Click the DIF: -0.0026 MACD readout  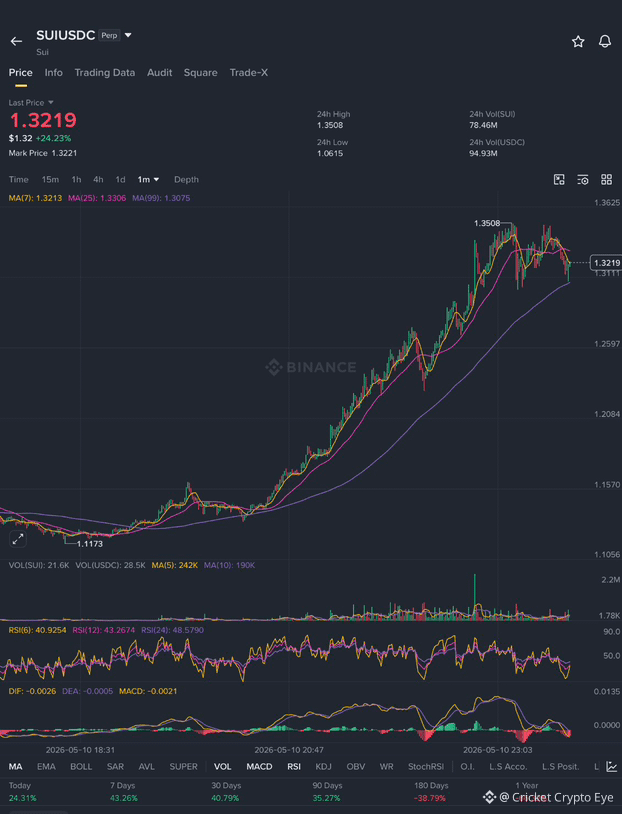[x=32, y=691]
